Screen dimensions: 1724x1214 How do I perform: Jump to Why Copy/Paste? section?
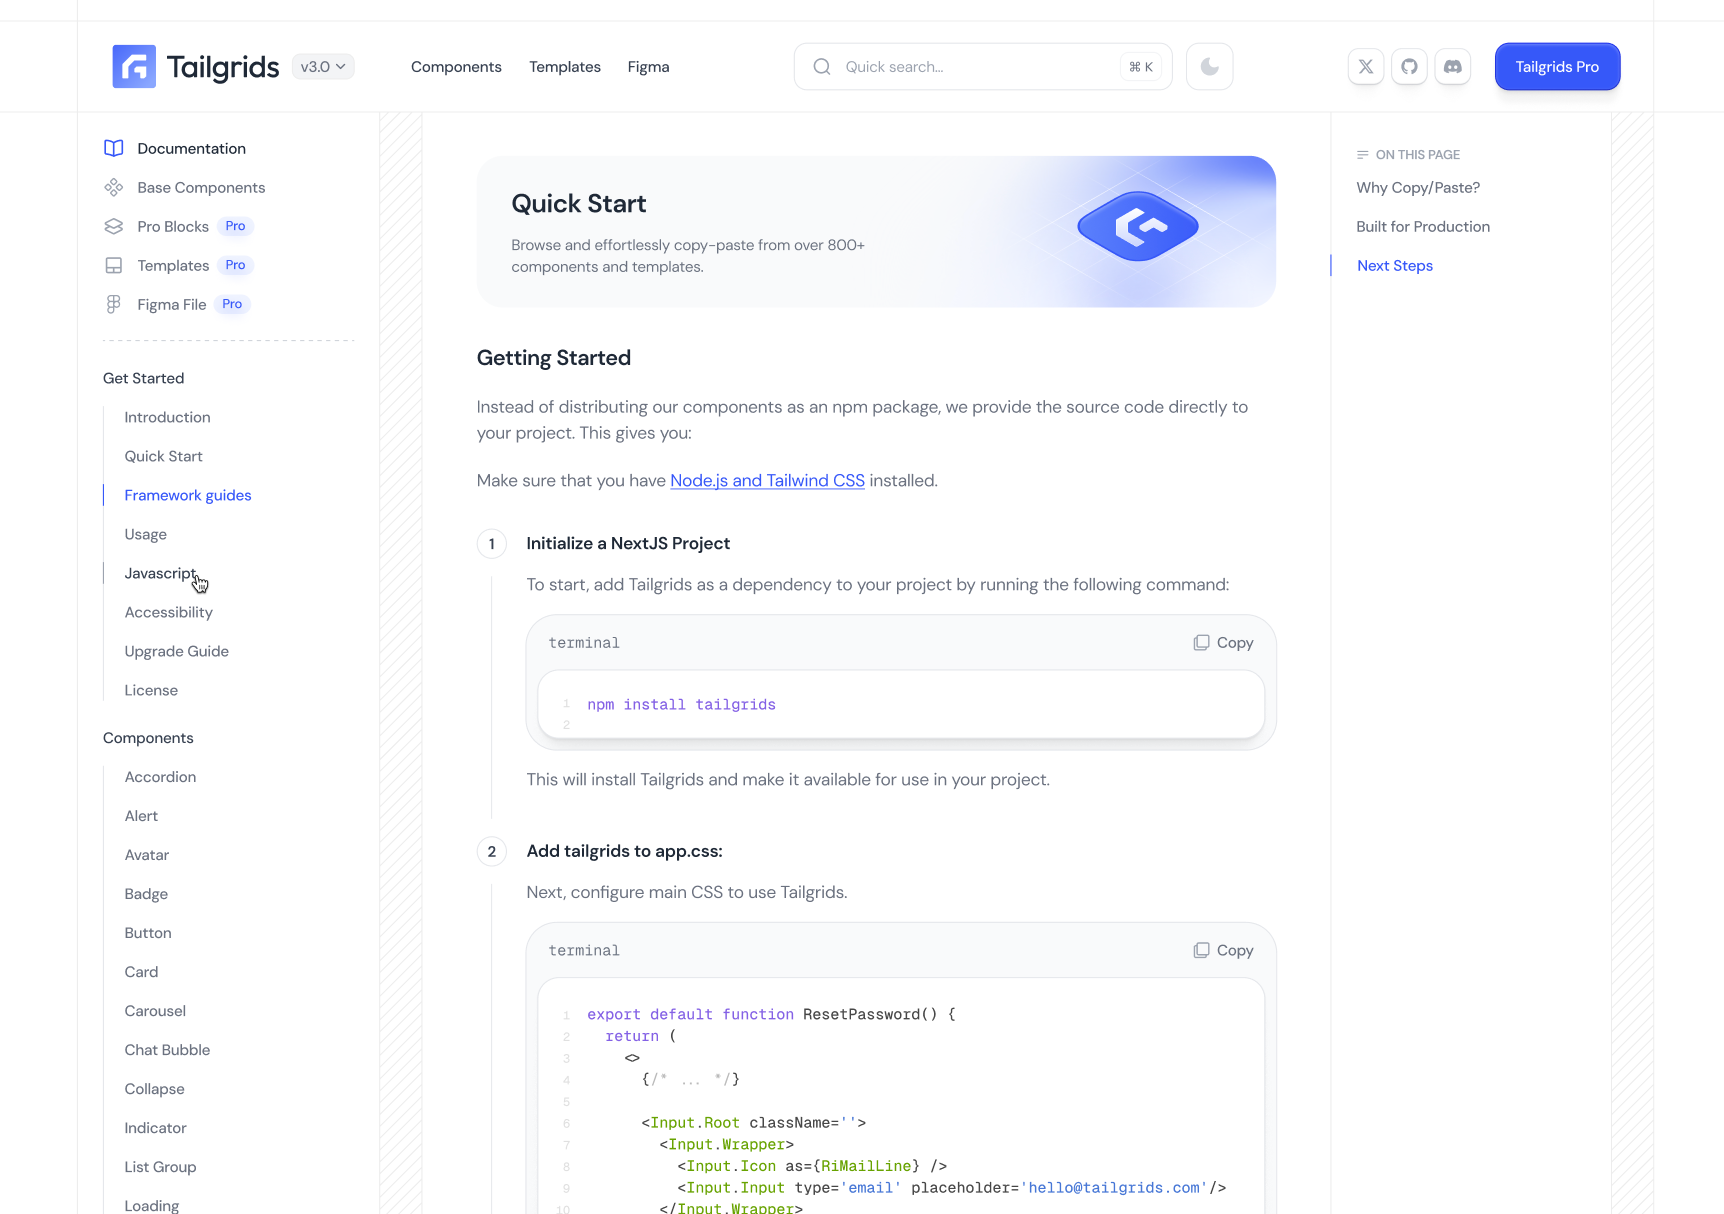(x=1418, y=187)
